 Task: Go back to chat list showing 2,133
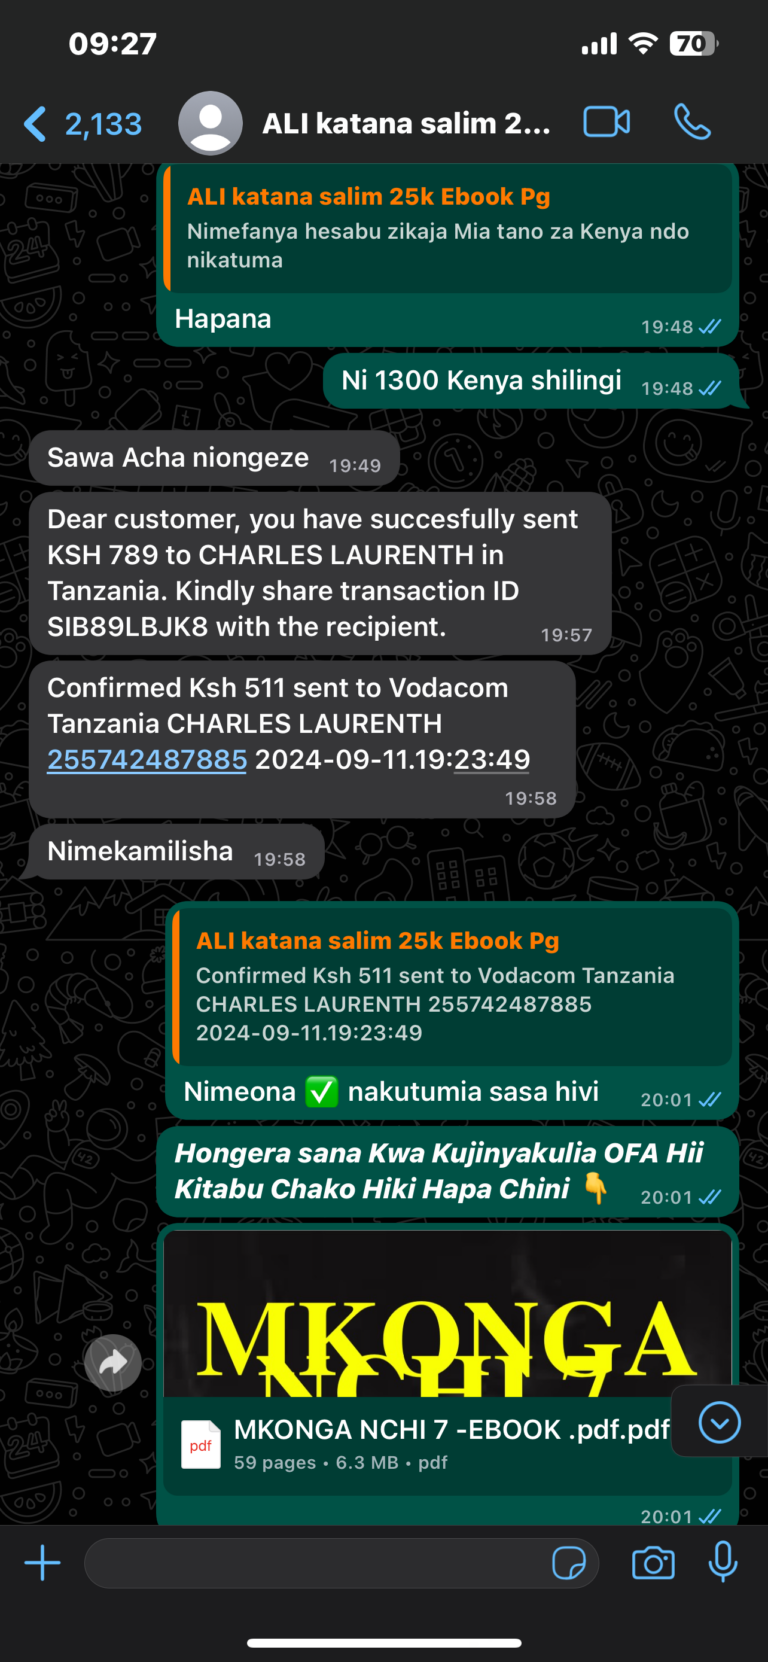click(83, 124)
